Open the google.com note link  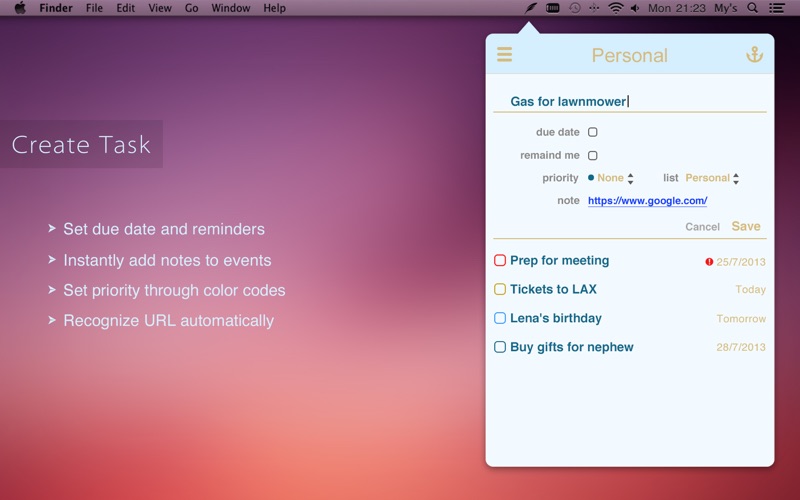tap(647, 201)
